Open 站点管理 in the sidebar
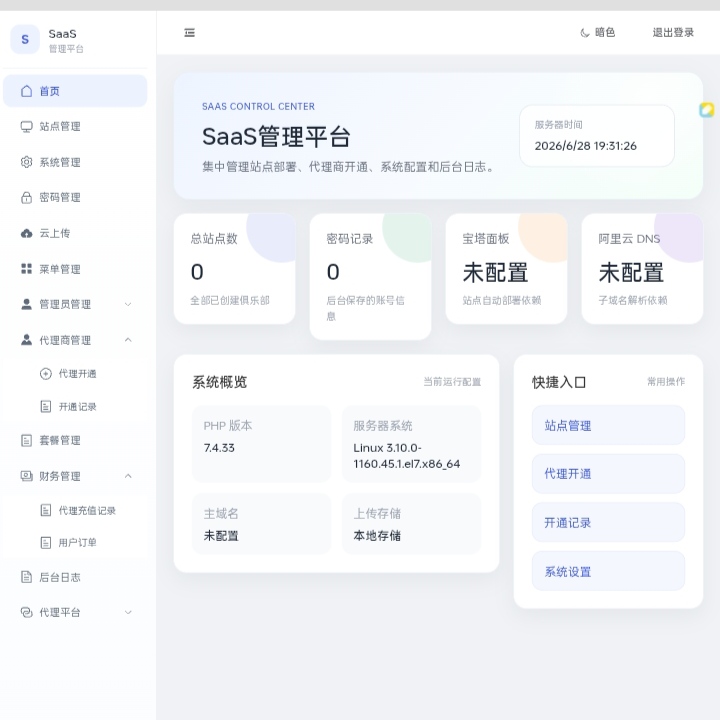This screenshot has height=720, width=720. click(75, 126)
